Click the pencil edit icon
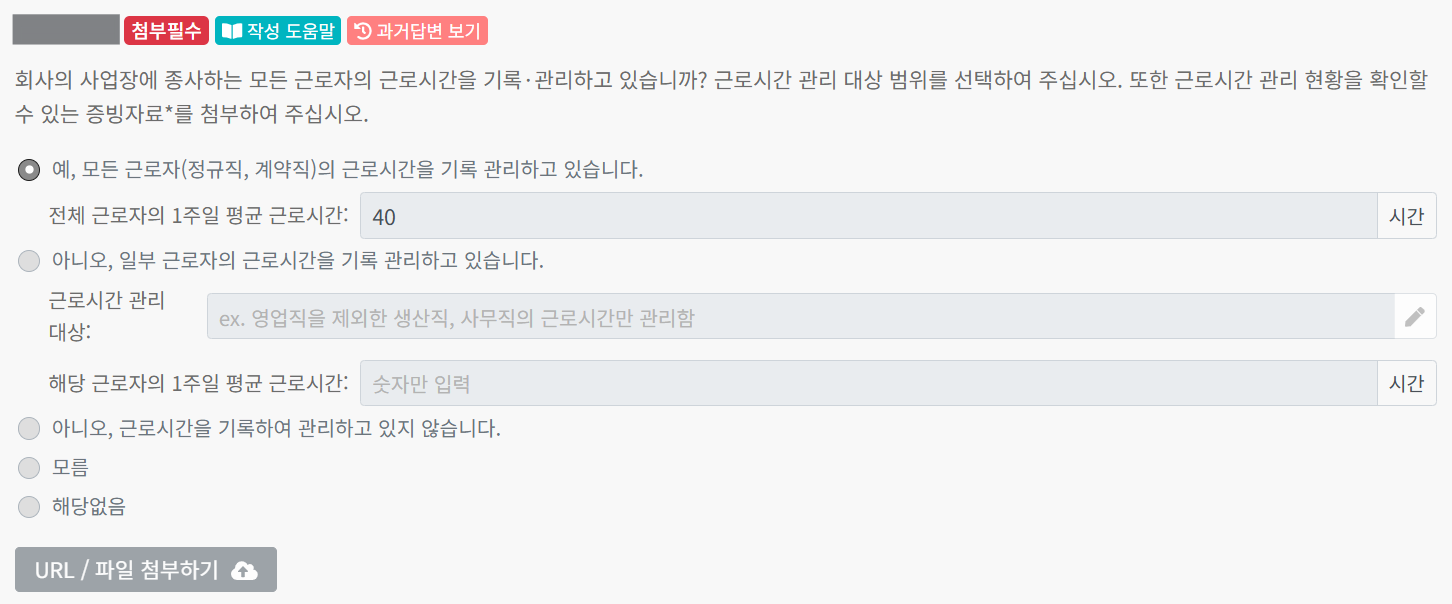 pos(1414,317)
